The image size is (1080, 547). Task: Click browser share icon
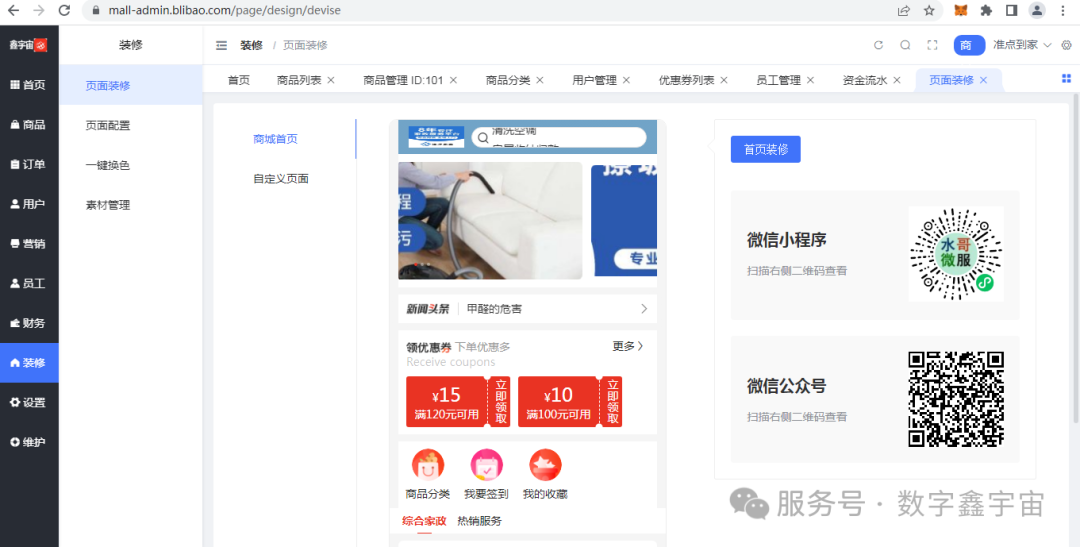pyautogui.click(x=903, y=10)
